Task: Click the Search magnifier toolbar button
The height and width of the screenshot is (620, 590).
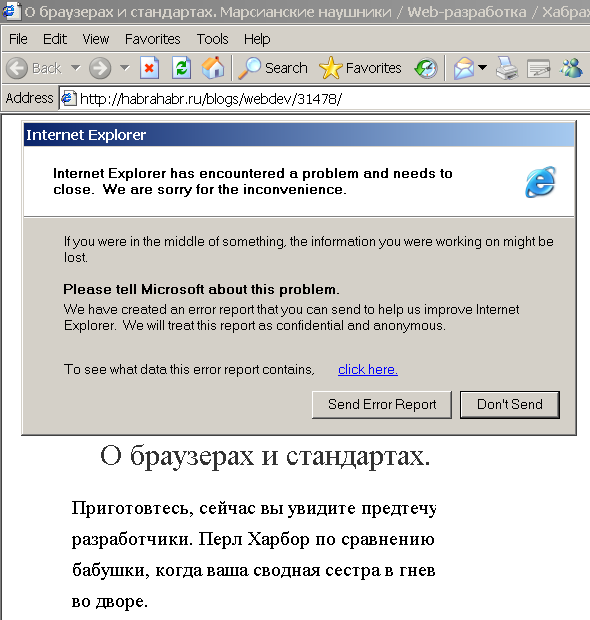Action: point(273,68)
